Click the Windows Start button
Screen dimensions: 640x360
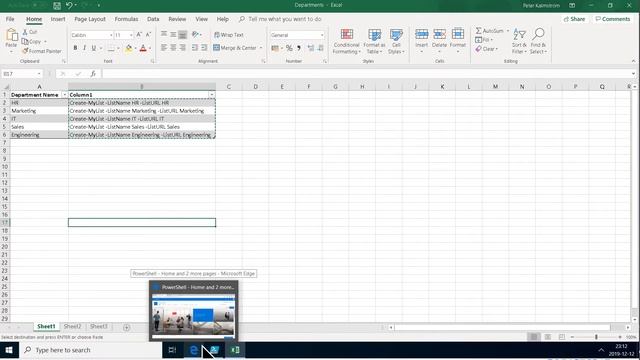pyautogui.click(x=9, y=350)
